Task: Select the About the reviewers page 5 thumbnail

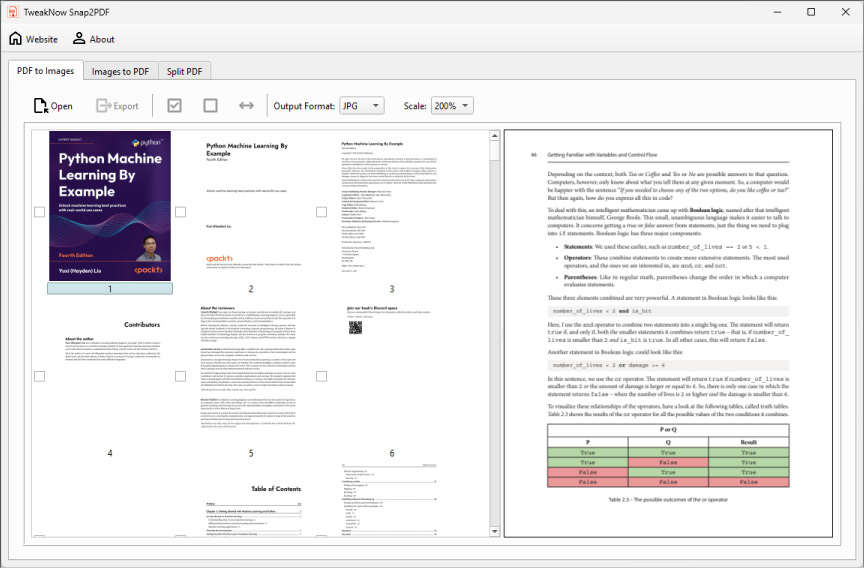Action: click(251, 370)
